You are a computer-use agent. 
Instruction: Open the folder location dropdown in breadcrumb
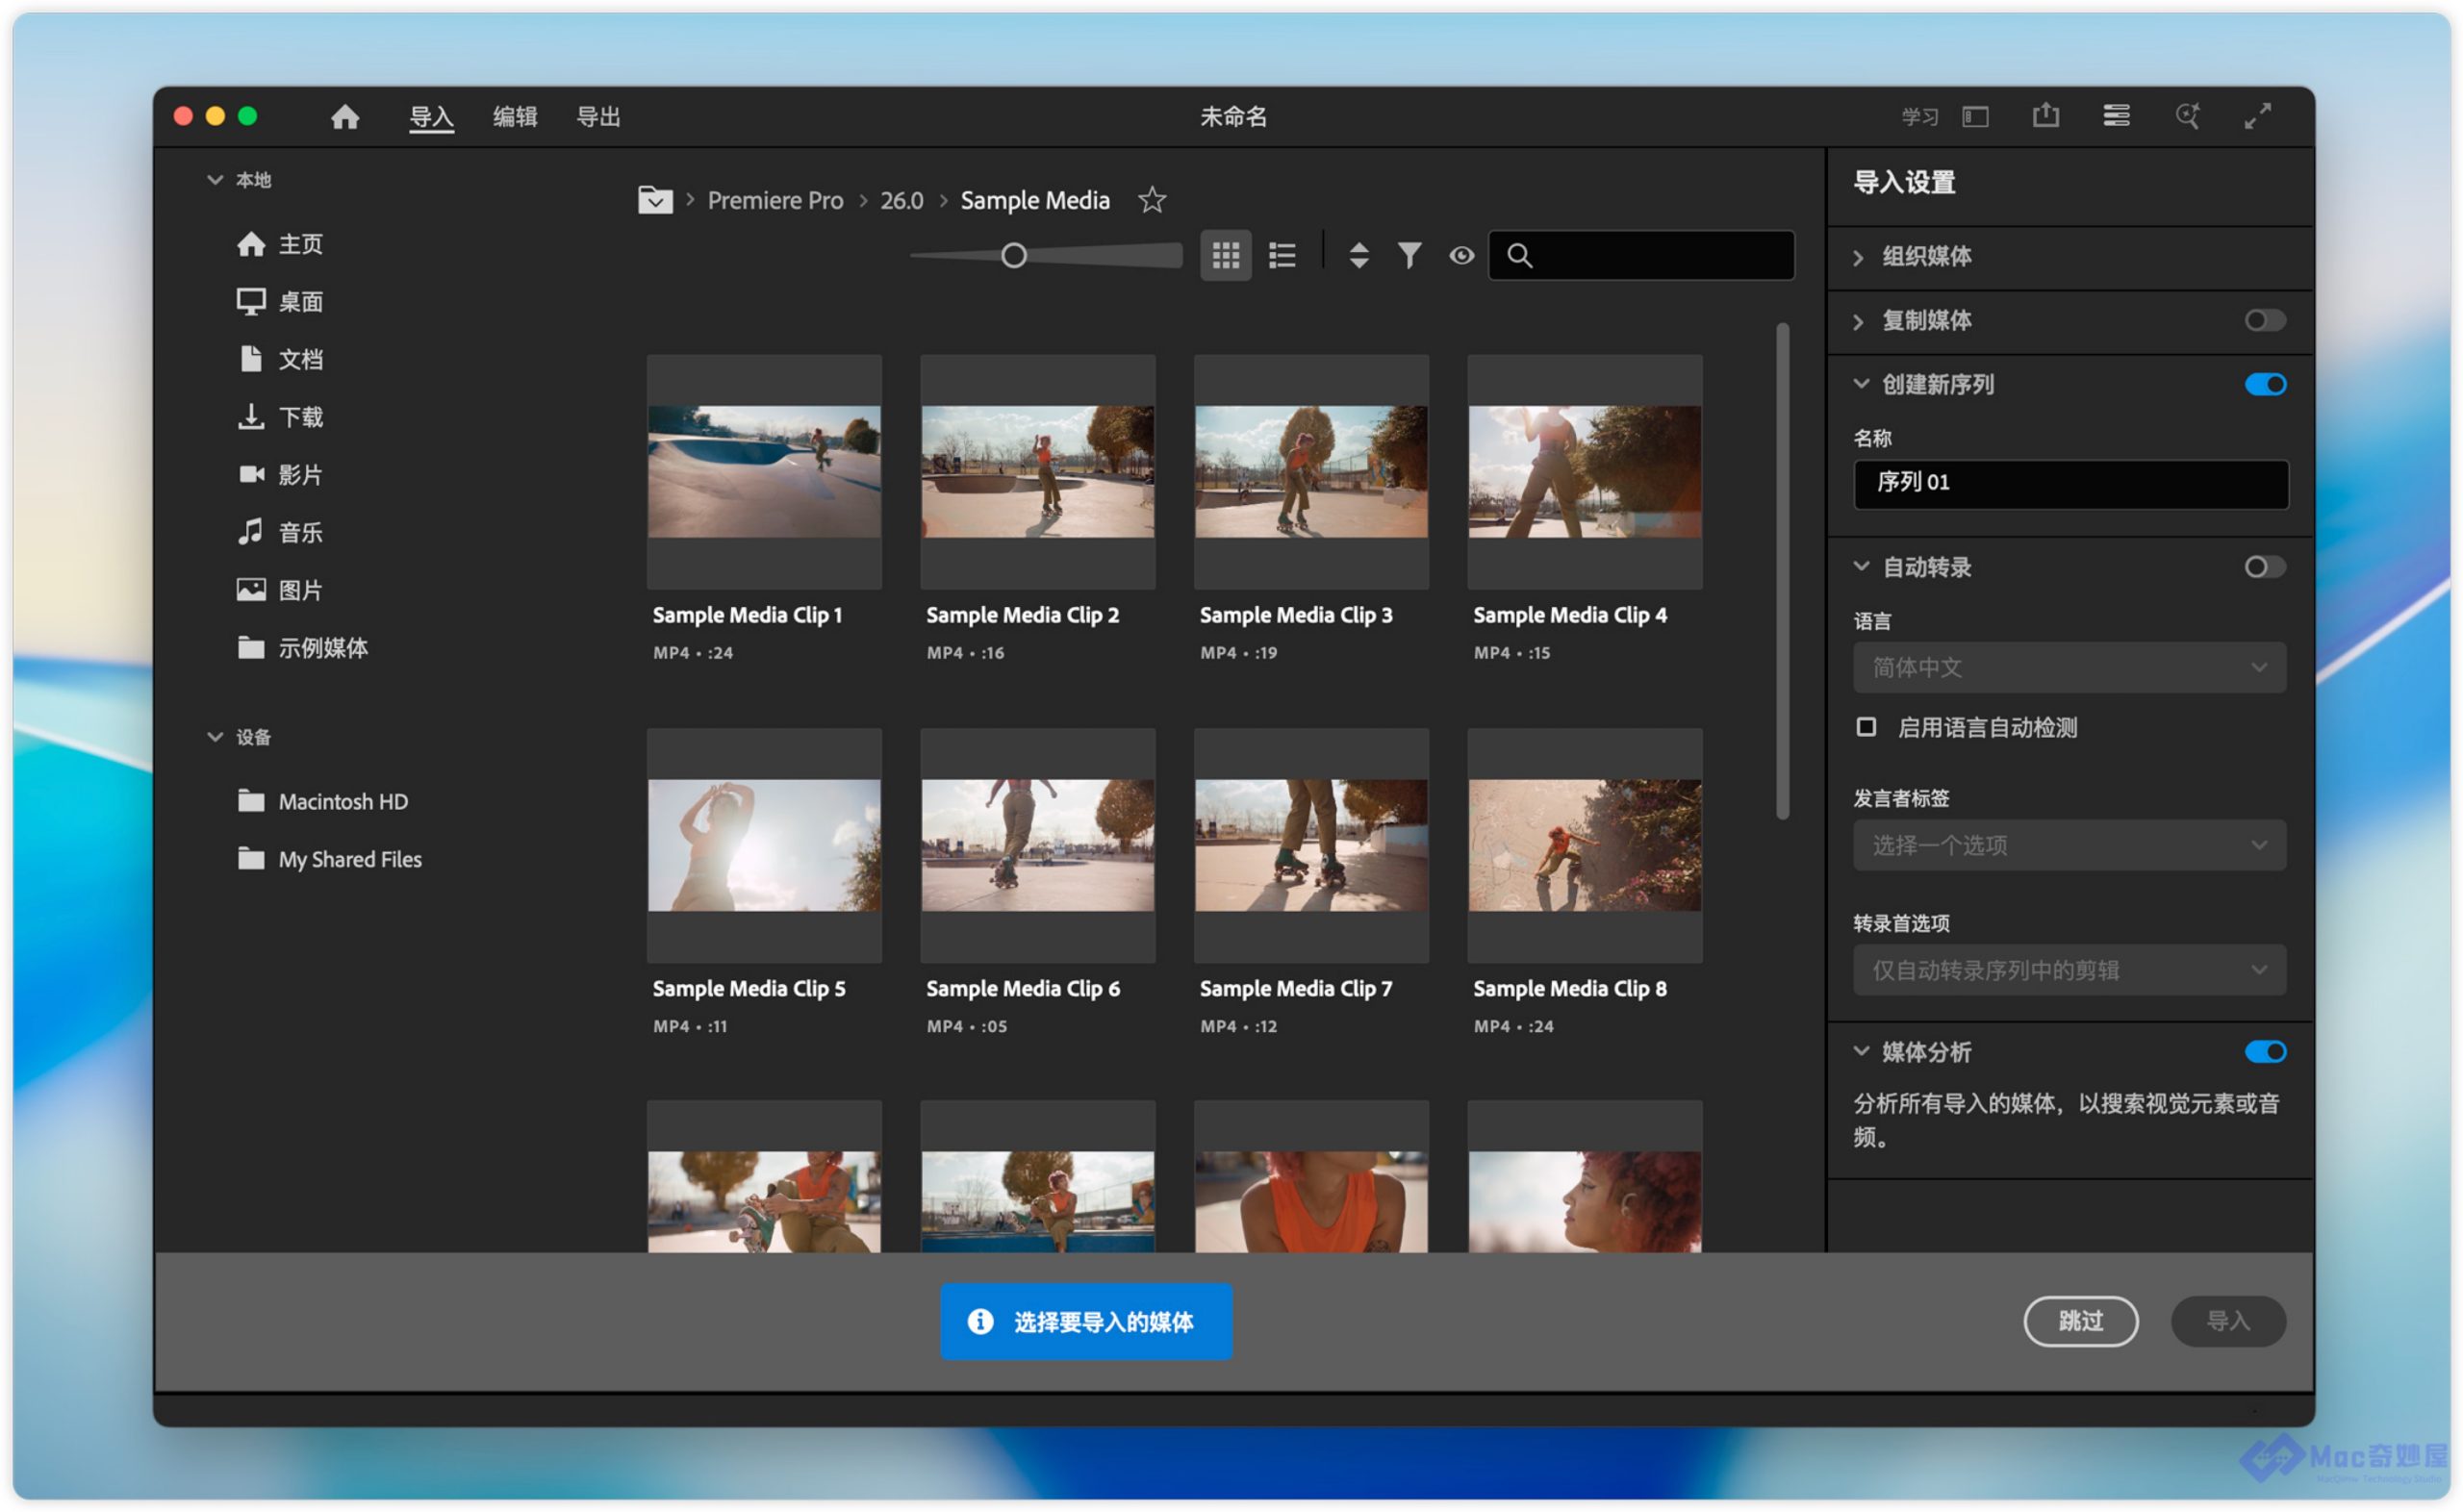(655, 200)
